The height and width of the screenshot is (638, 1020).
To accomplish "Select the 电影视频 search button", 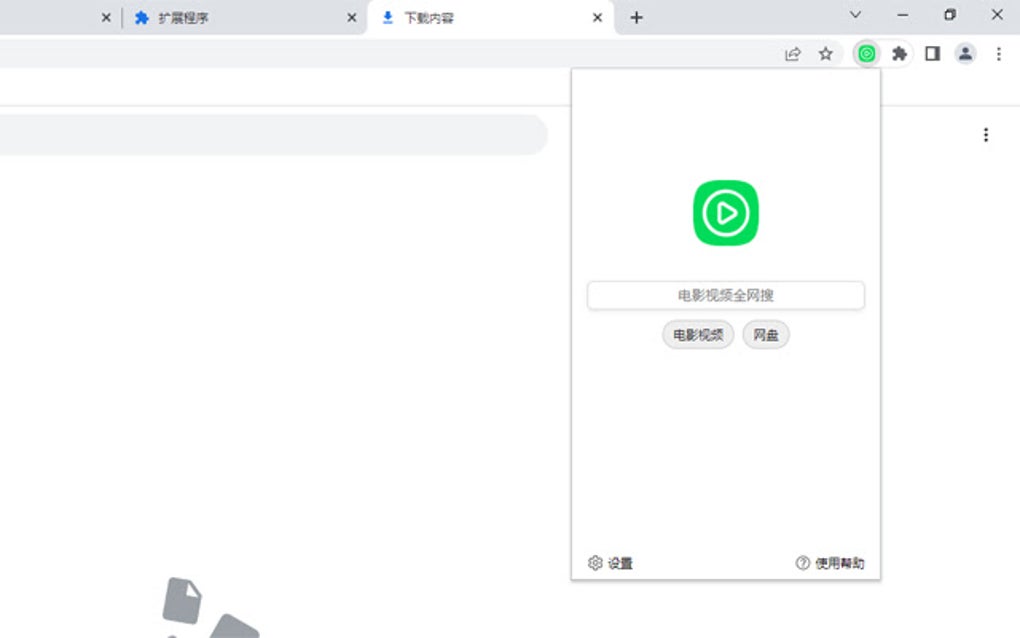I will tap(698, 335).
